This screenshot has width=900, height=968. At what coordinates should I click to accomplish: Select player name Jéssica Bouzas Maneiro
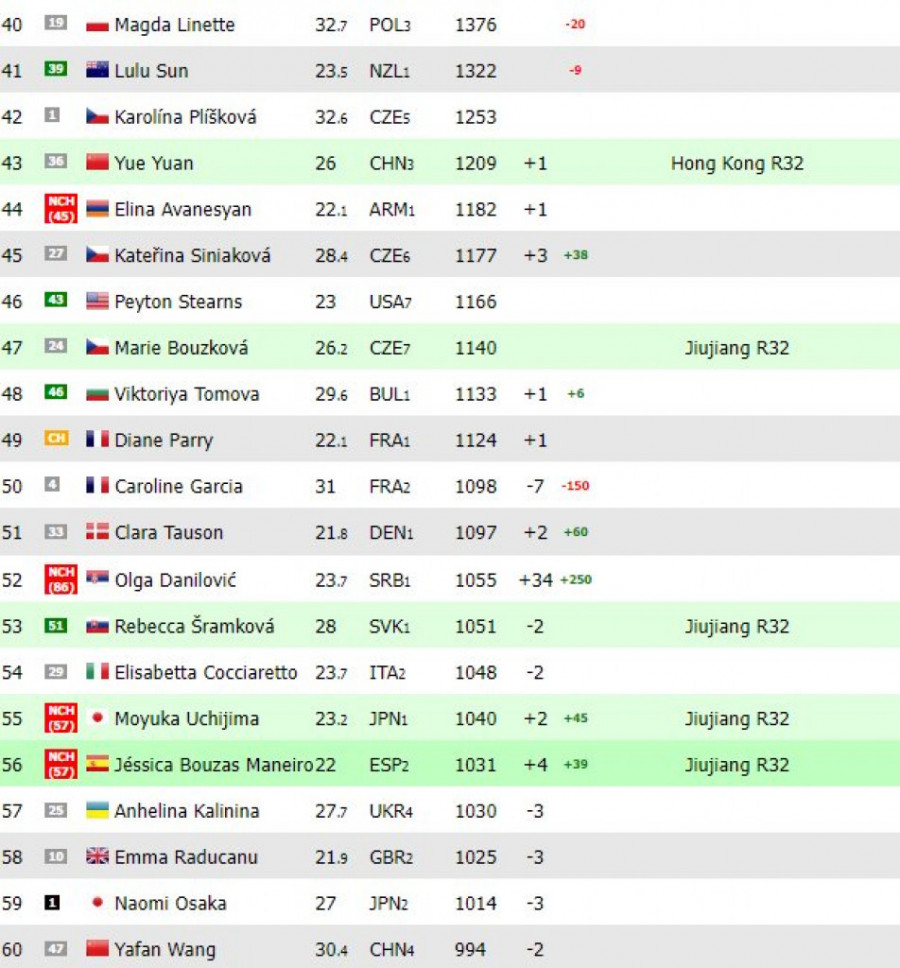(x=214, y=765)
